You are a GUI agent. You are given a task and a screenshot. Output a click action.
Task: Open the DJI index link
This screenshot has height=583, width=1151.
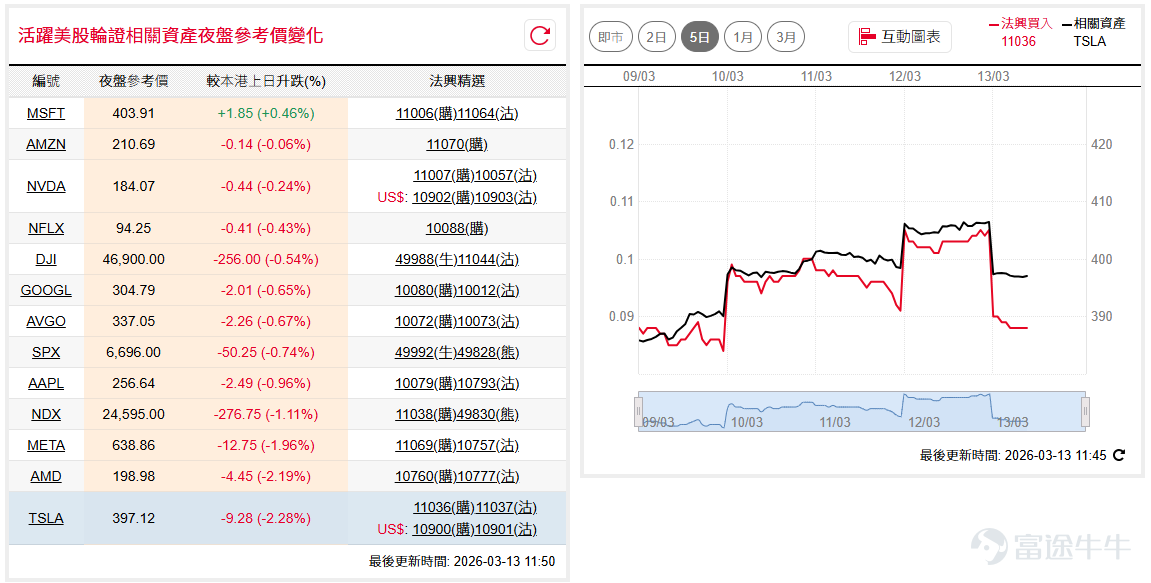(x=46, y=259)
